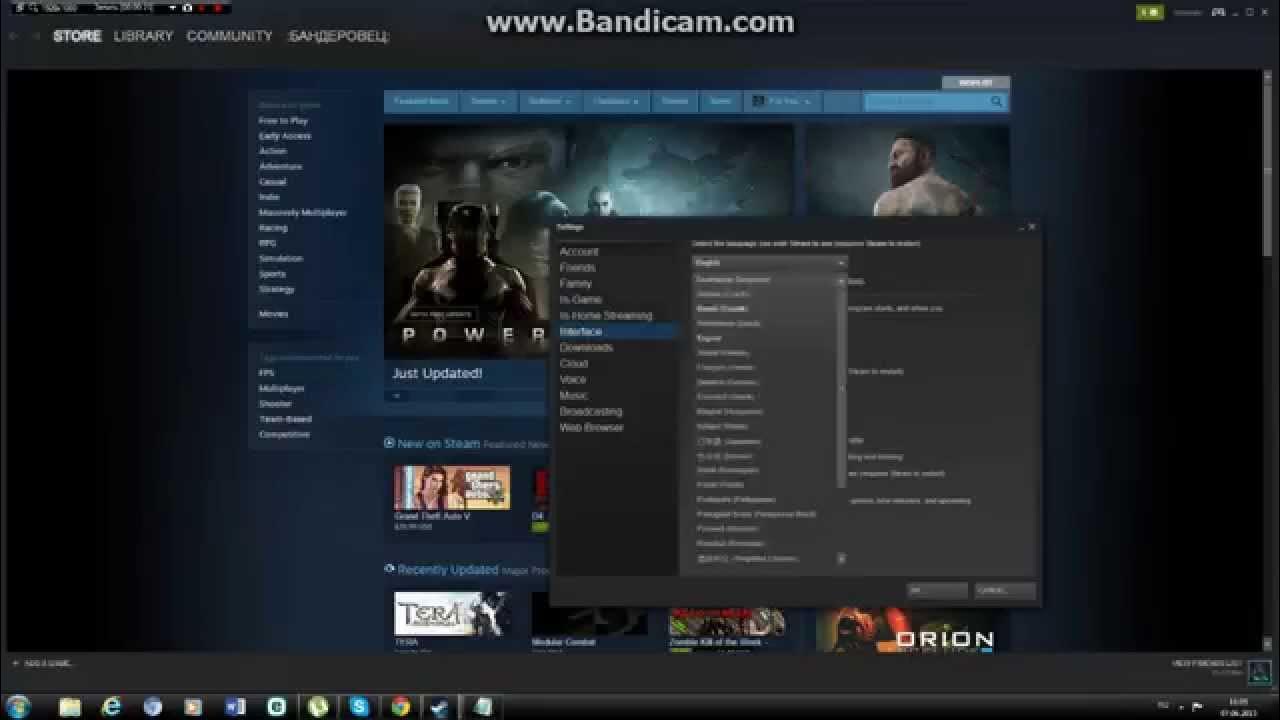Expand New on Steam section icon
The image size is (1280, 720).
[x=389, y=443]
